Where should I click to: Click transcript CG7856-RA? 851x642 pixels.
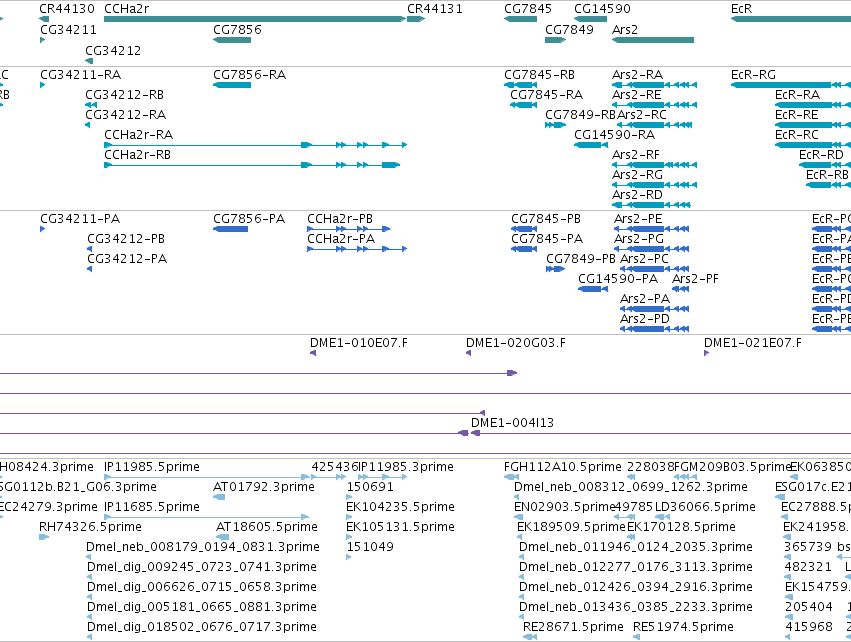232,85
